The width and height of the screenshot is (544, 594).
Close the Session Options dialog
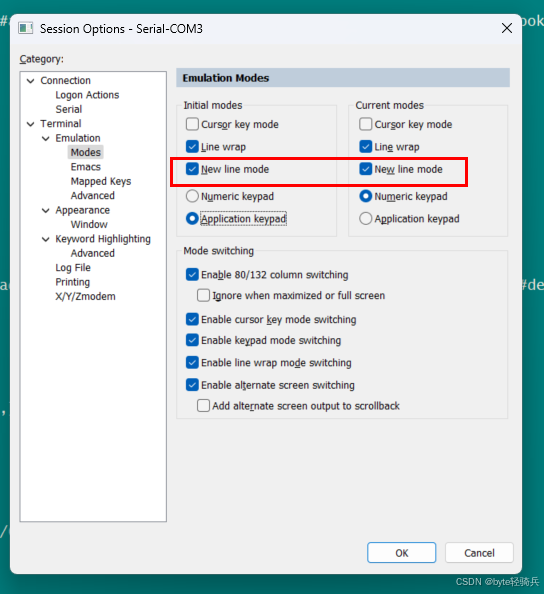(506, 28)
